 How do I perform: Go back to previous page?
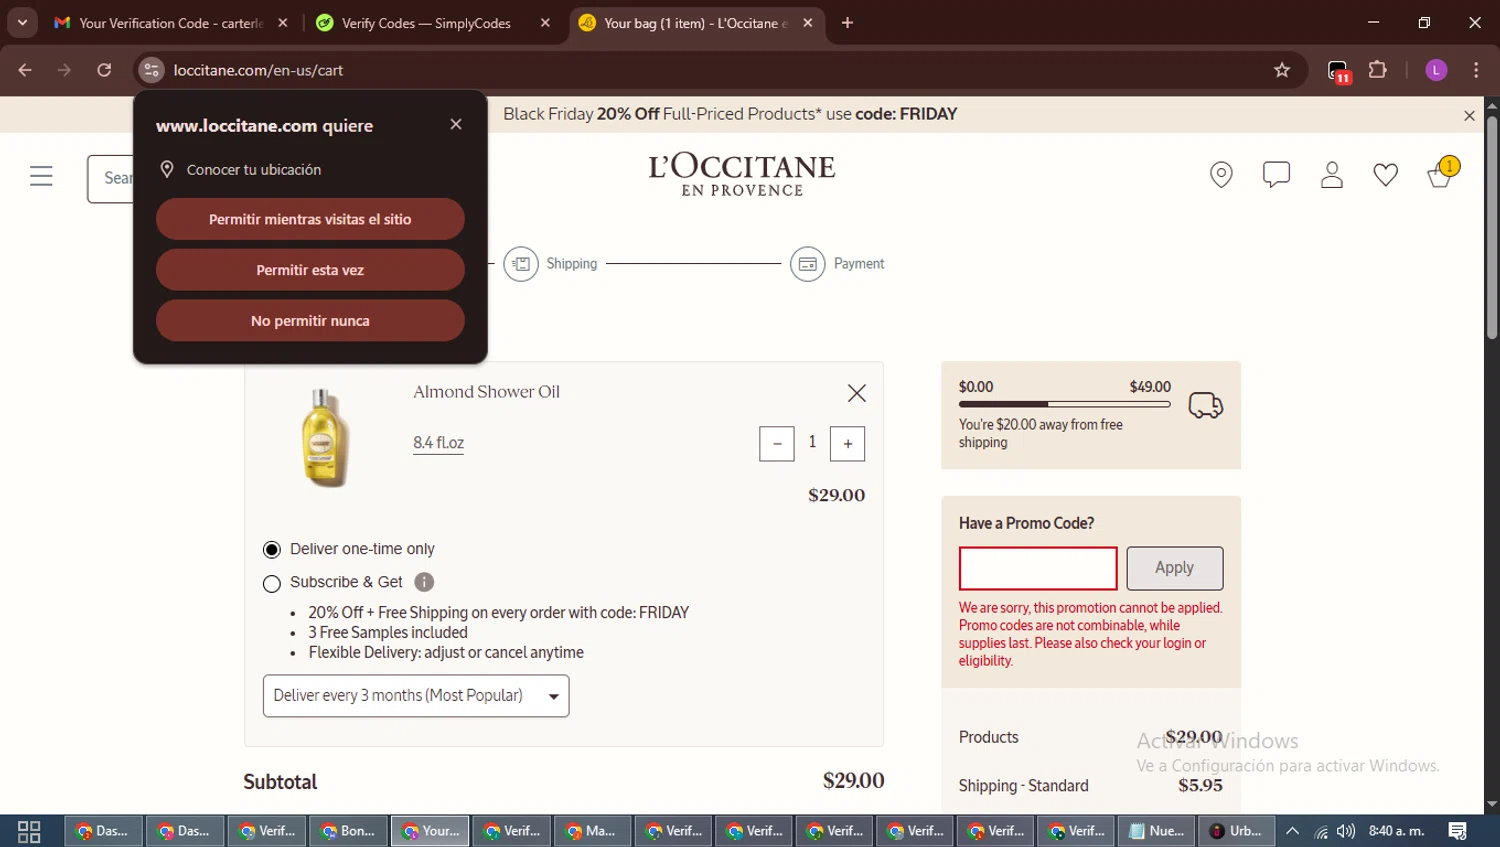point(25,70)
